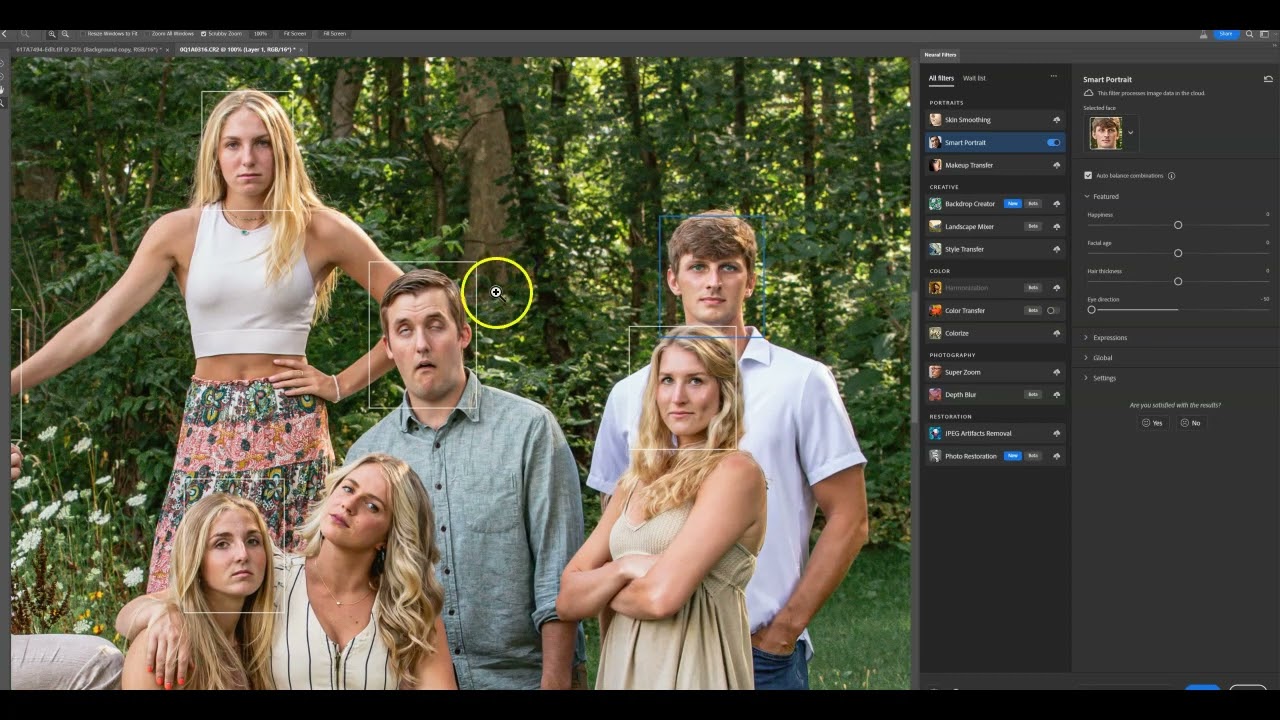Select the Colorize filter row
The width and height of the screenshot is (1280, 720).
(995, 333)
